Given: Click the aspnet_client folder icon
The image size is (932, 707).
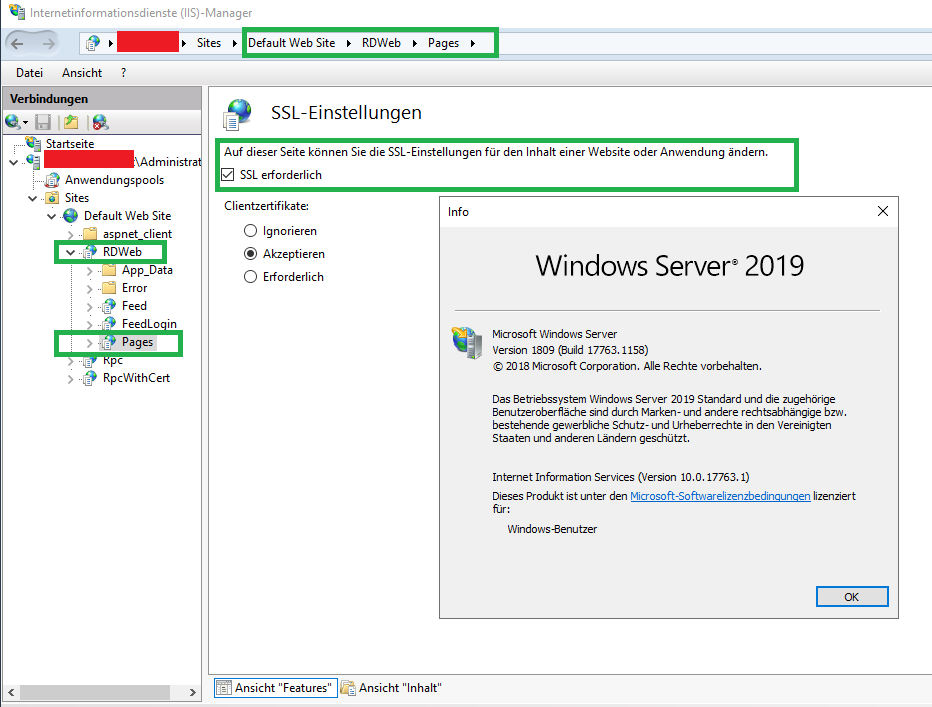Looking at the screenshot, I should pyautogui.click(x=90, y=234).
